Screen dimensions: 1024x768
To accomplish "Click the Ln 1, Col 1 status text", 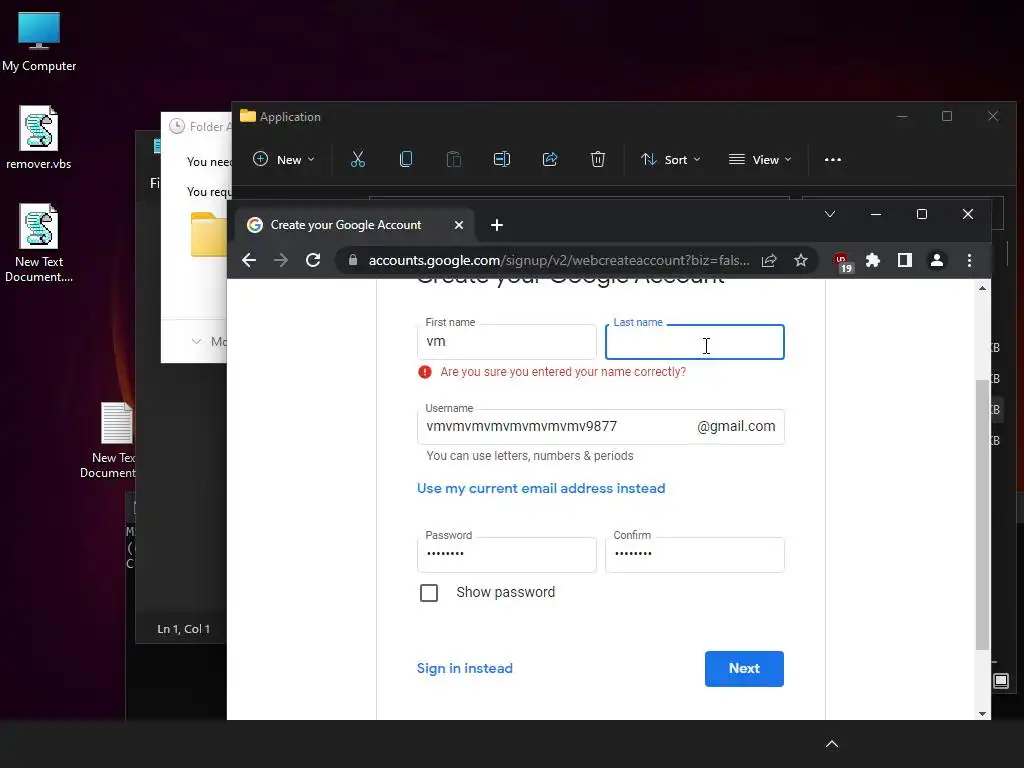I will coord(184,629).
